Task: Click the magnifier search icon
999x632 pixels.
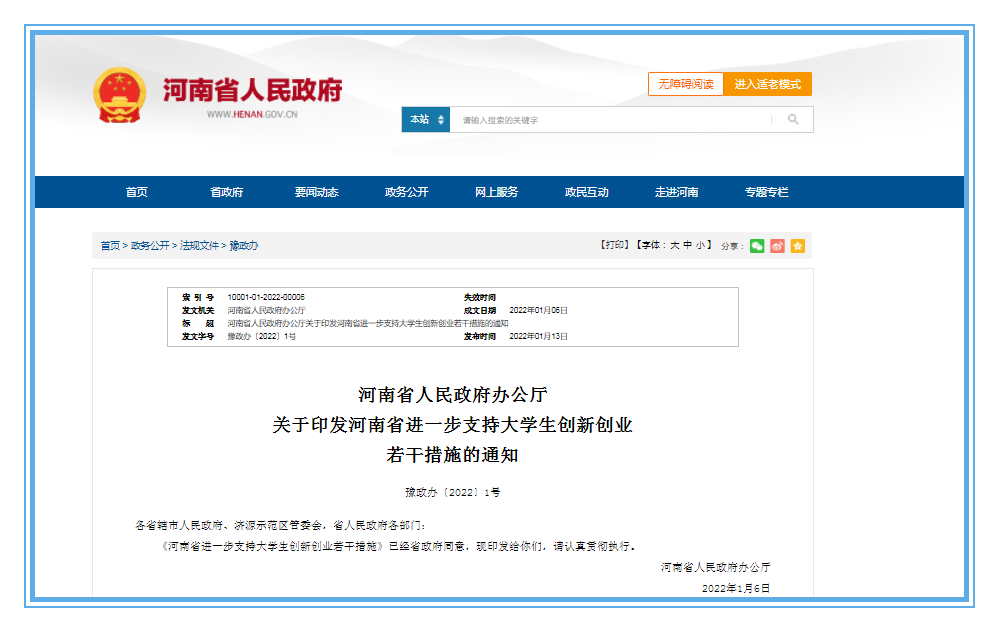Action: 793,120
